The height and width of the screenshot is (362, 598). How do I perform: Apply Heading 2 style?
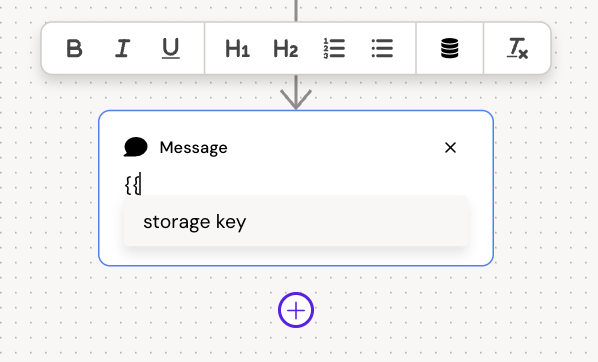pyautogui.click(x=285, y=48)
